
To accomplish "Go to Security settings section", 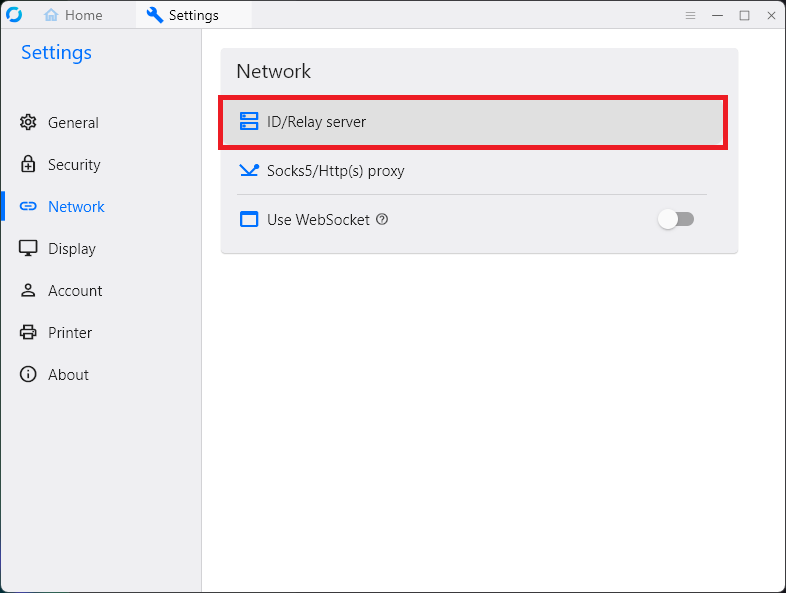I will (74, 165).
